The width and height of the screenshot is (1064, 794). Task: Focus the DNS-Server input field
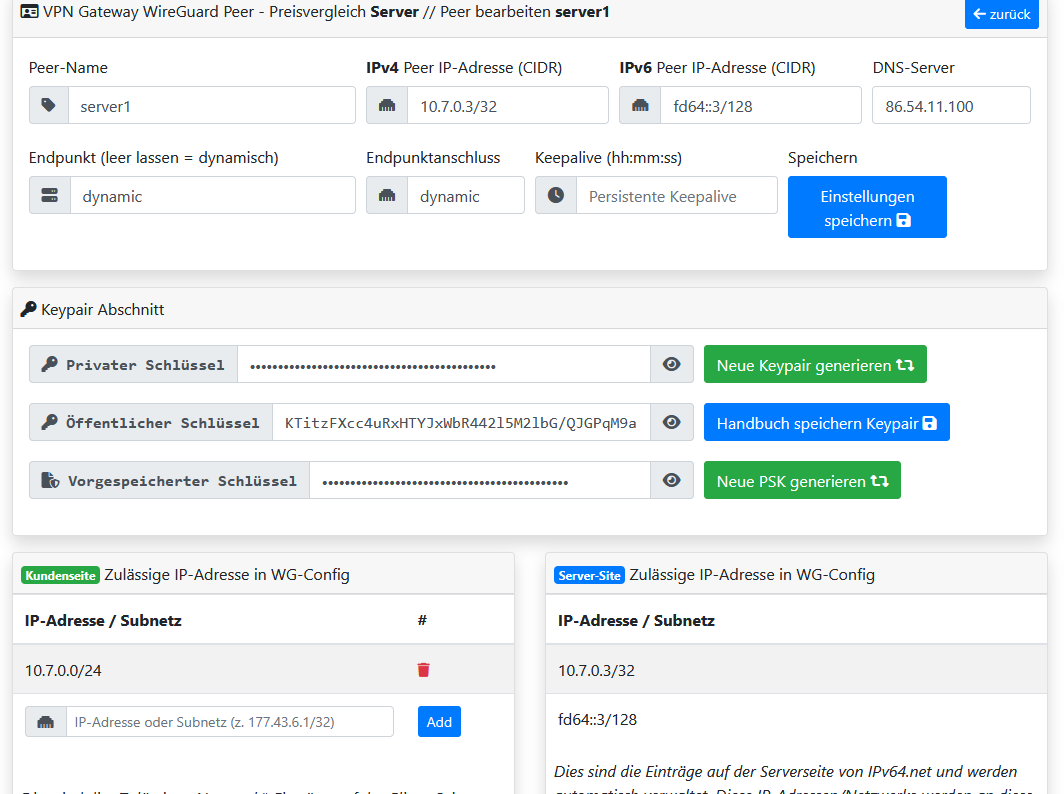click(951, 105)
